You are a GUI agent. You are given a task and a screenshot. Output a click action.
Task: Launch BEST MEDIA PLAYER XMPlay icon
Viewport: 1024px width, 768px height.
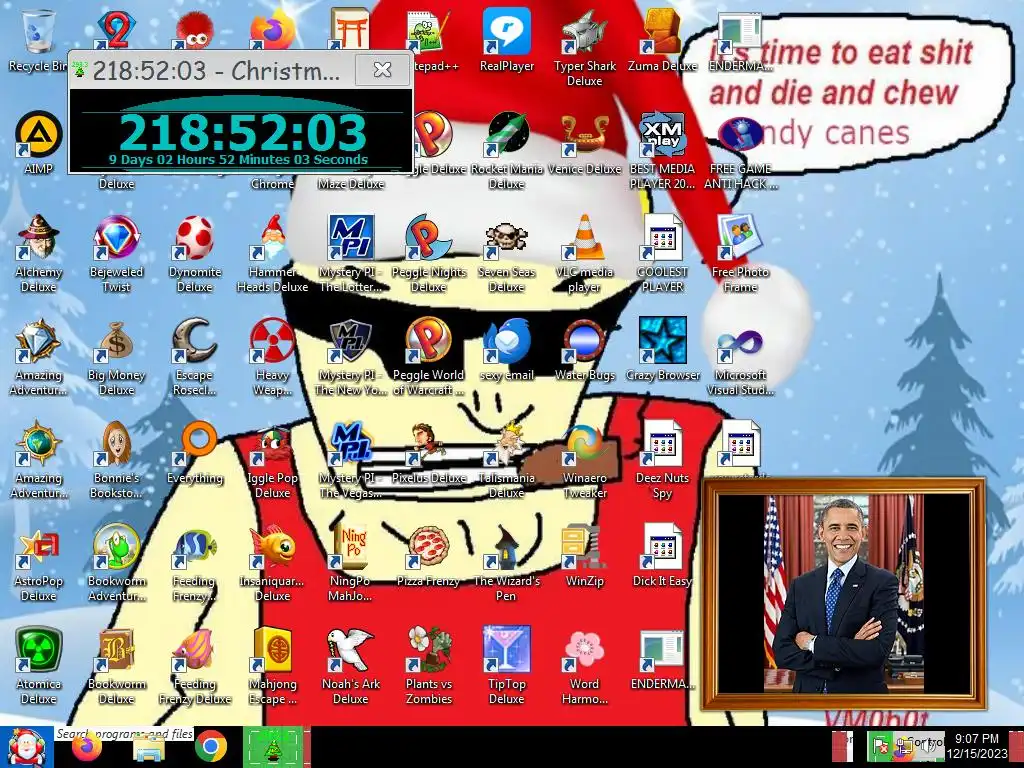(662, 152)
